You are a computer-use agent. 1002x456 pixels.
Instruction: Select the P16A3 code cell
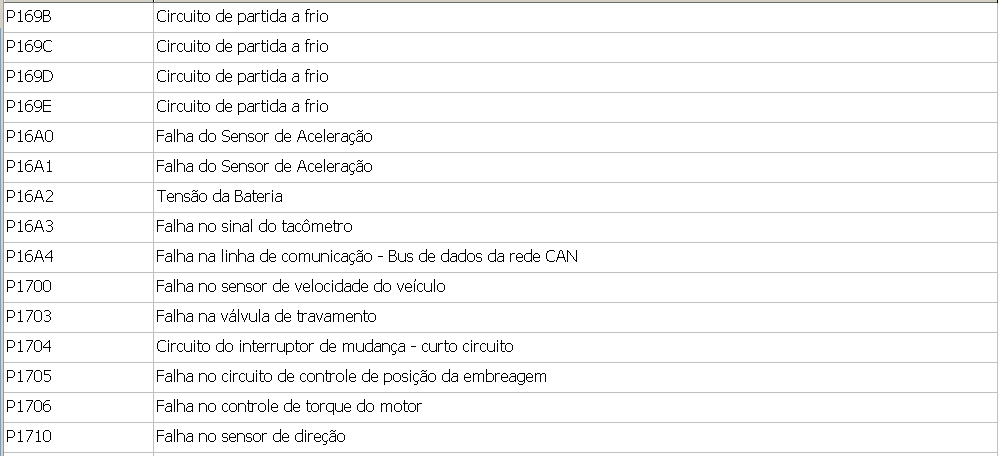[28, 226]
